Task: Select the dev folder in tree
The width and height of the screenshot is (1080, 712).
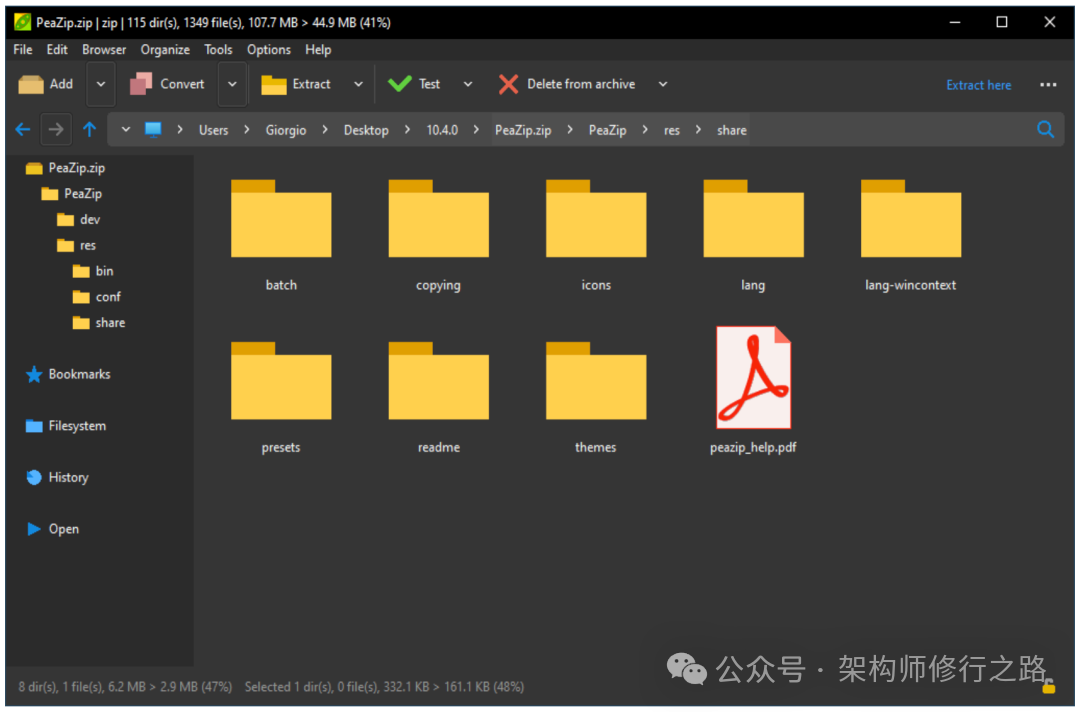Action: tap(79, 220)
